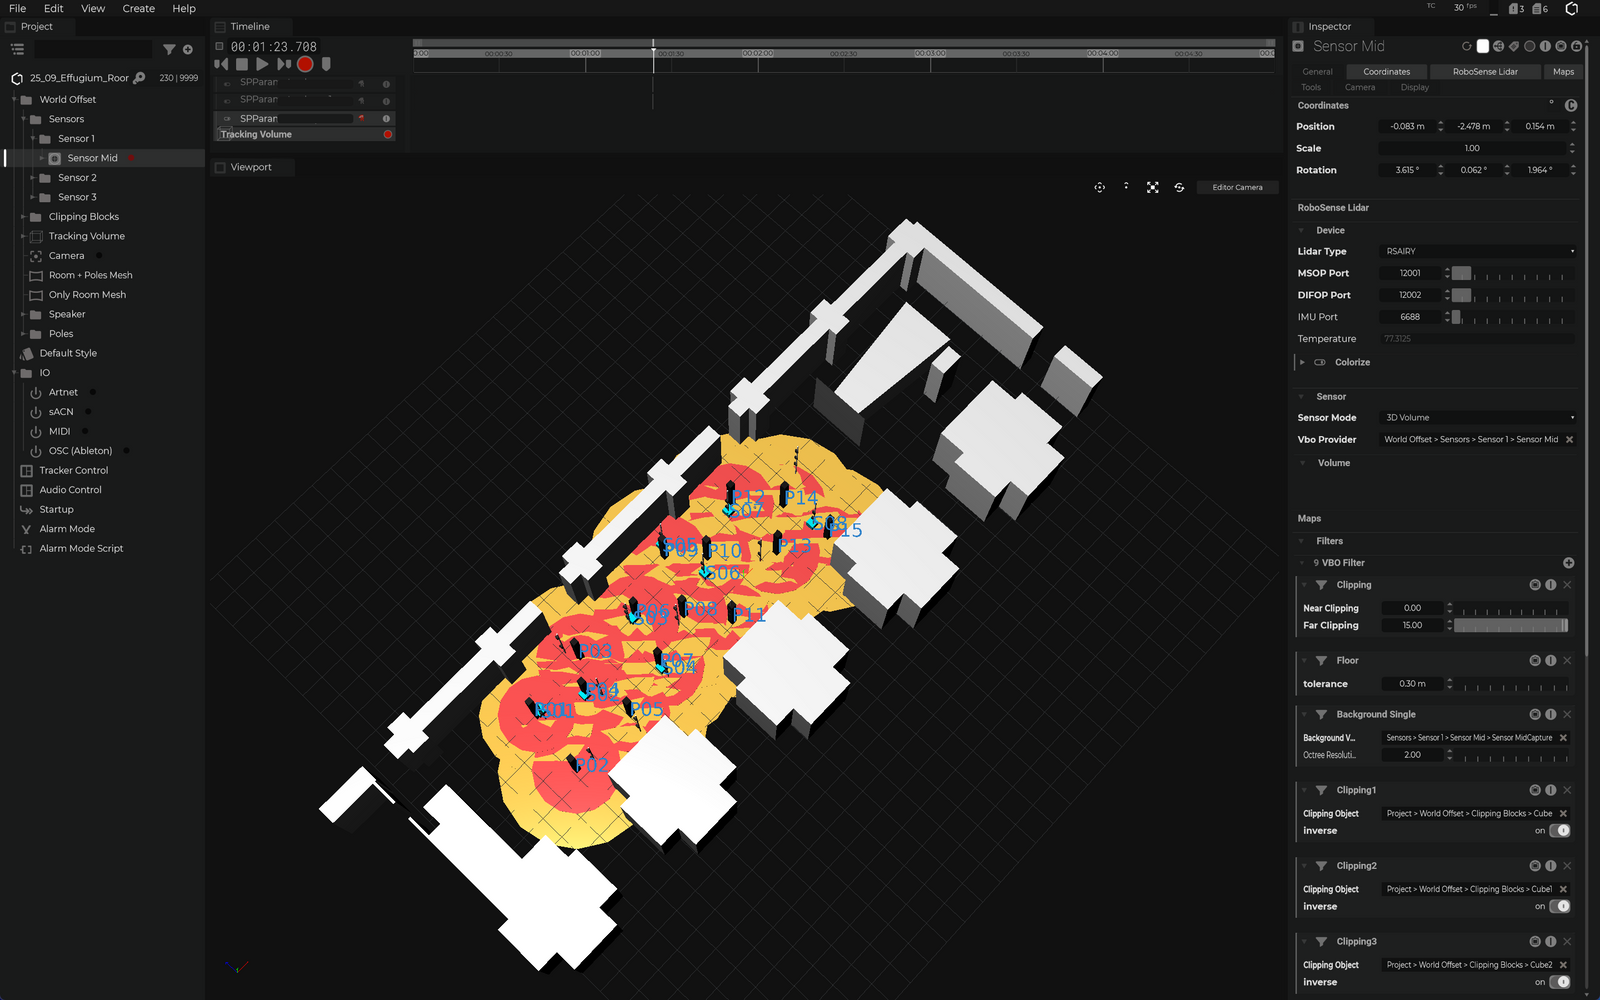Toggle the inverse switch for Clipping2

pos(1560,907)
